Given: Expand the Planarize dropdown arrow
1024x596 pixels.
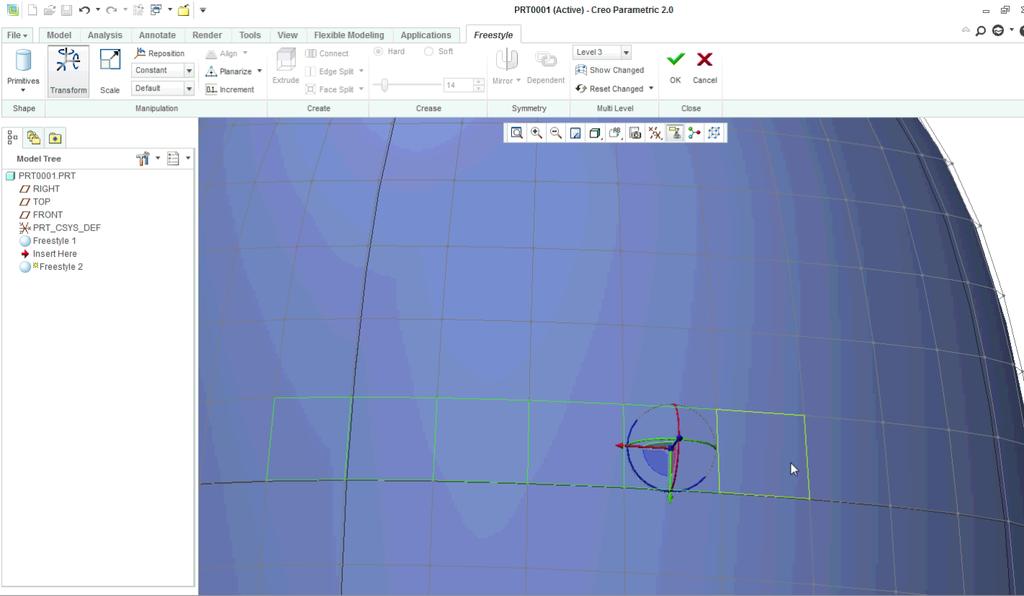Looking at the screenshot, I should [x=259, y=71].
